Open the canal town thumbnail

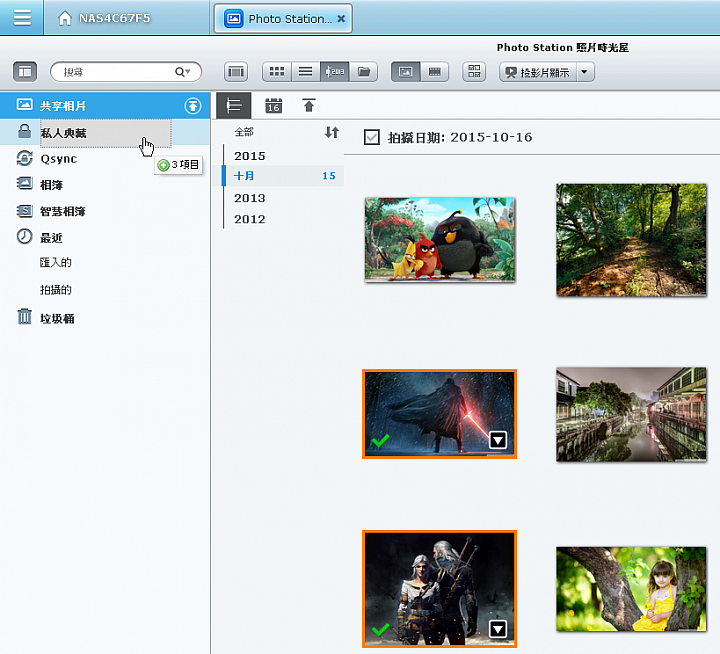coord(631,414)
